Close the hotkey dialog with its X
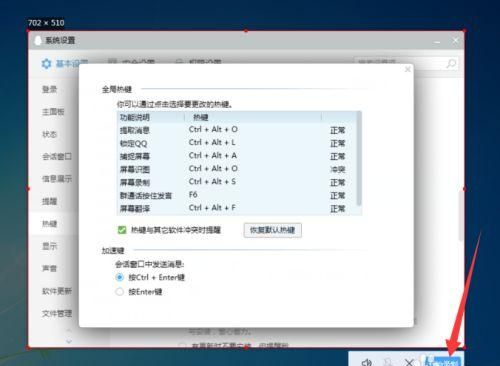Screen dimensions: 500x366 (x=407, y=69)
